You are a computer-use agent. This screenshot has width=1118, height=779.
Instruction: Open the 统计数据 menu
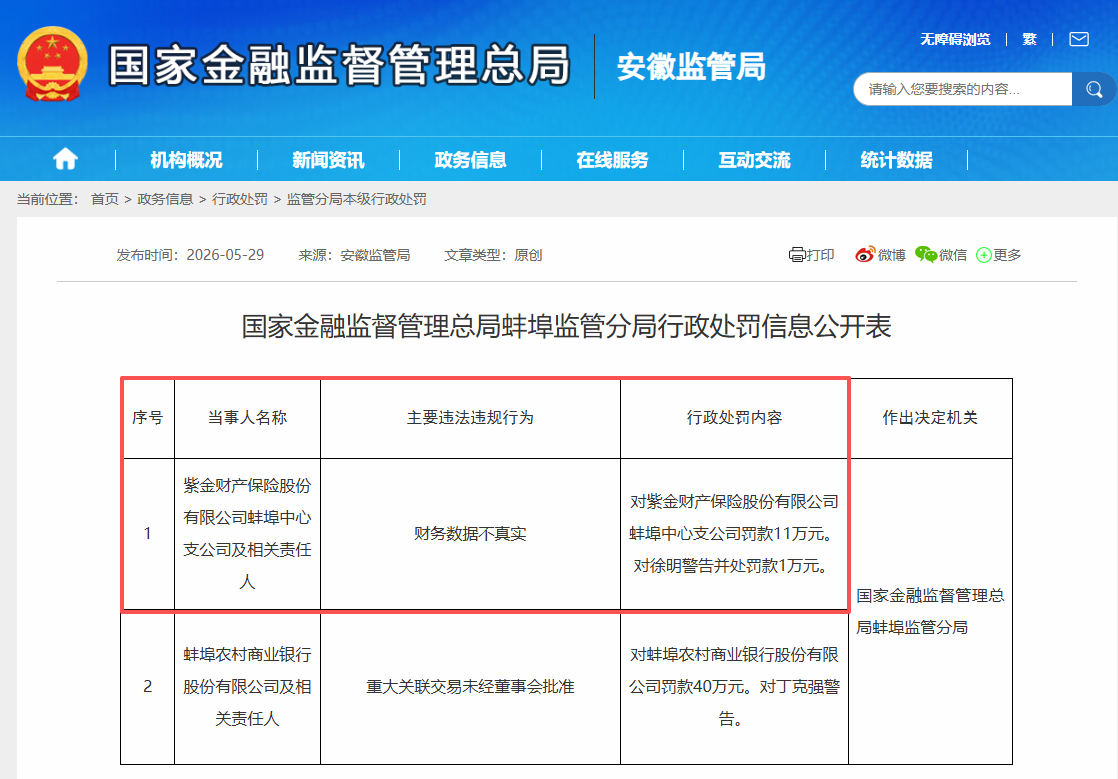896,160
